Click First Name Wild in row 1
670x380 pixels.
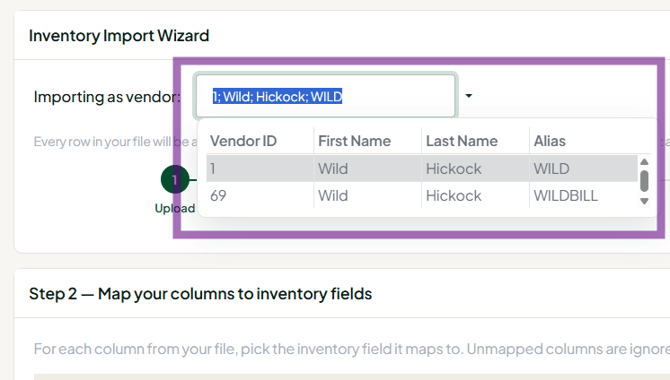click(x=333, y=169)
